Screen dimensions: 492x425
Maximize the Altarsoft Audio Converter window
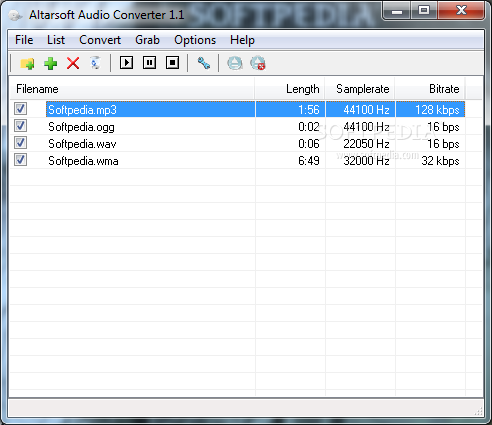click(424, 10)
